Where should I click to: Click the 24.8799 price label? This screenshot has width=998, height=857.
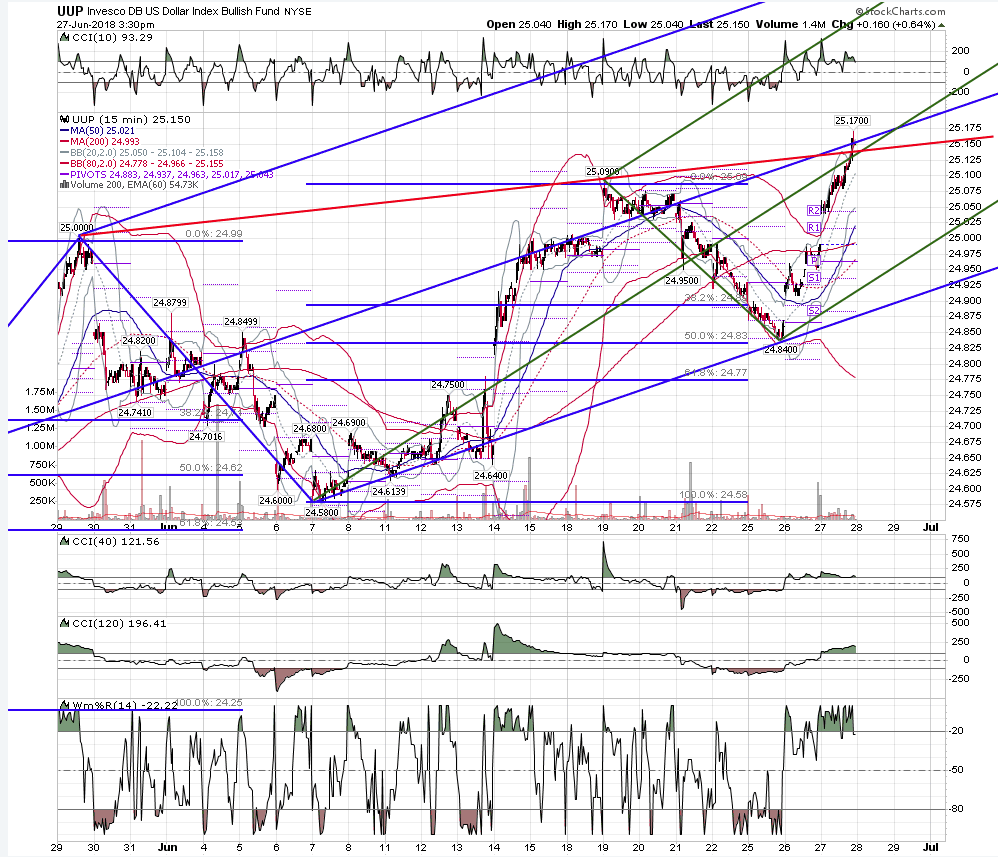[170, 302]
